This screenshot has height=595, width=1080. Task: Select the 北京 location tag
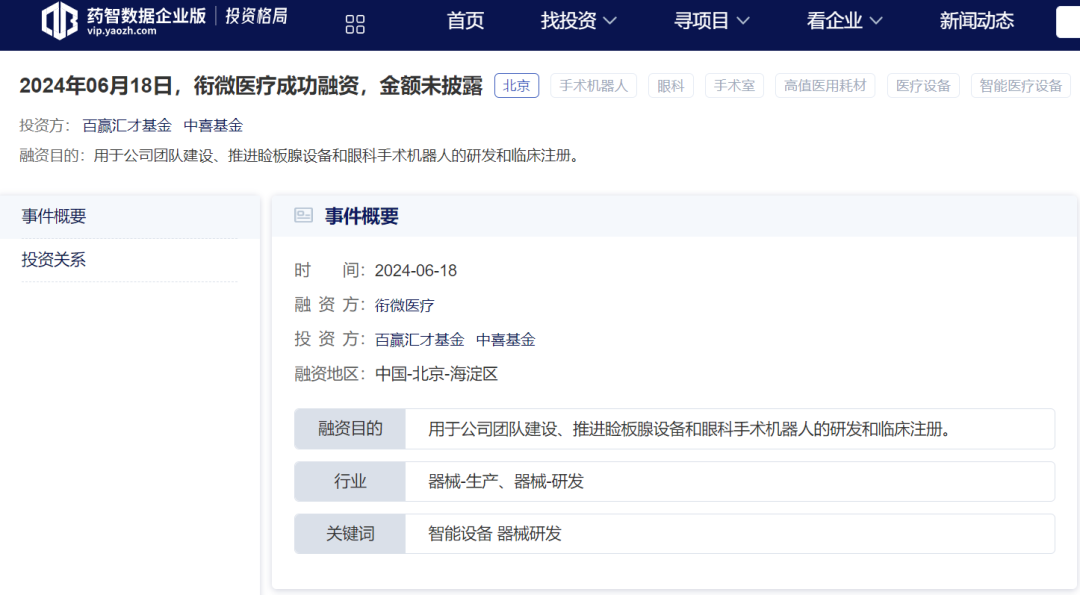516,86
